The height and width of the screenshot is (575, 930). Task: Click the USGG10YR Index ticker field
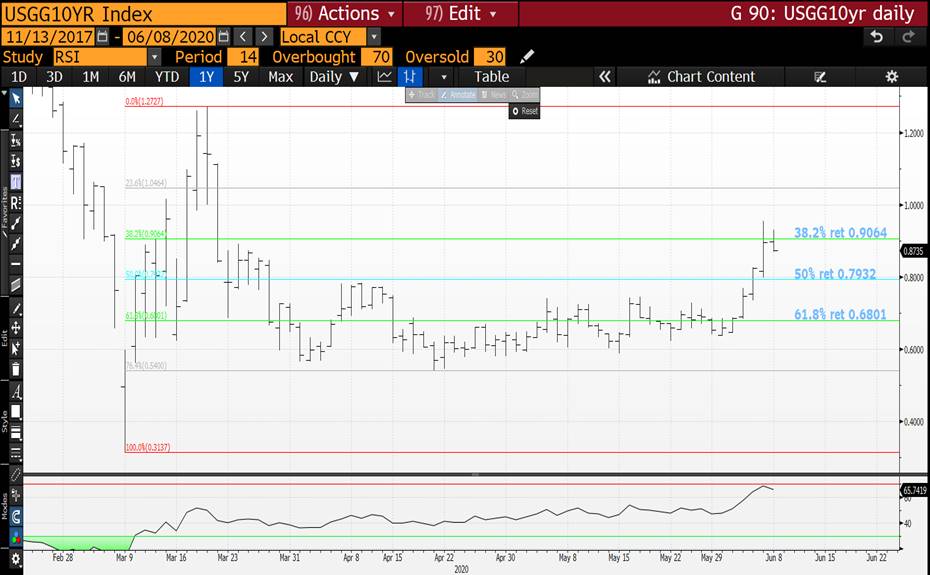[144, 13]
